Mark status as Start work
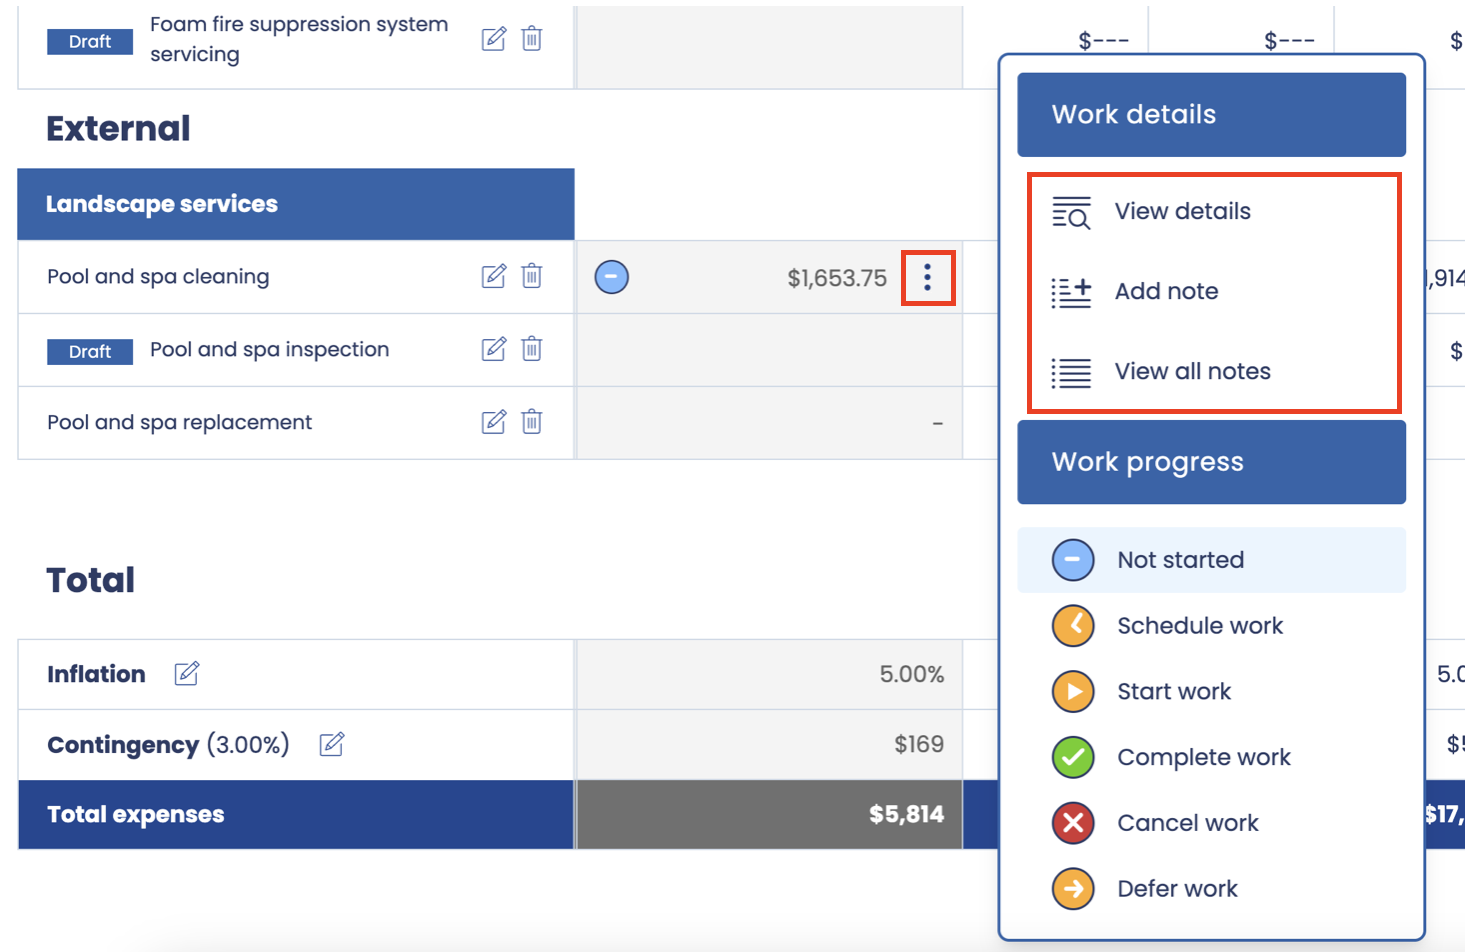 tap(1173, 692)
